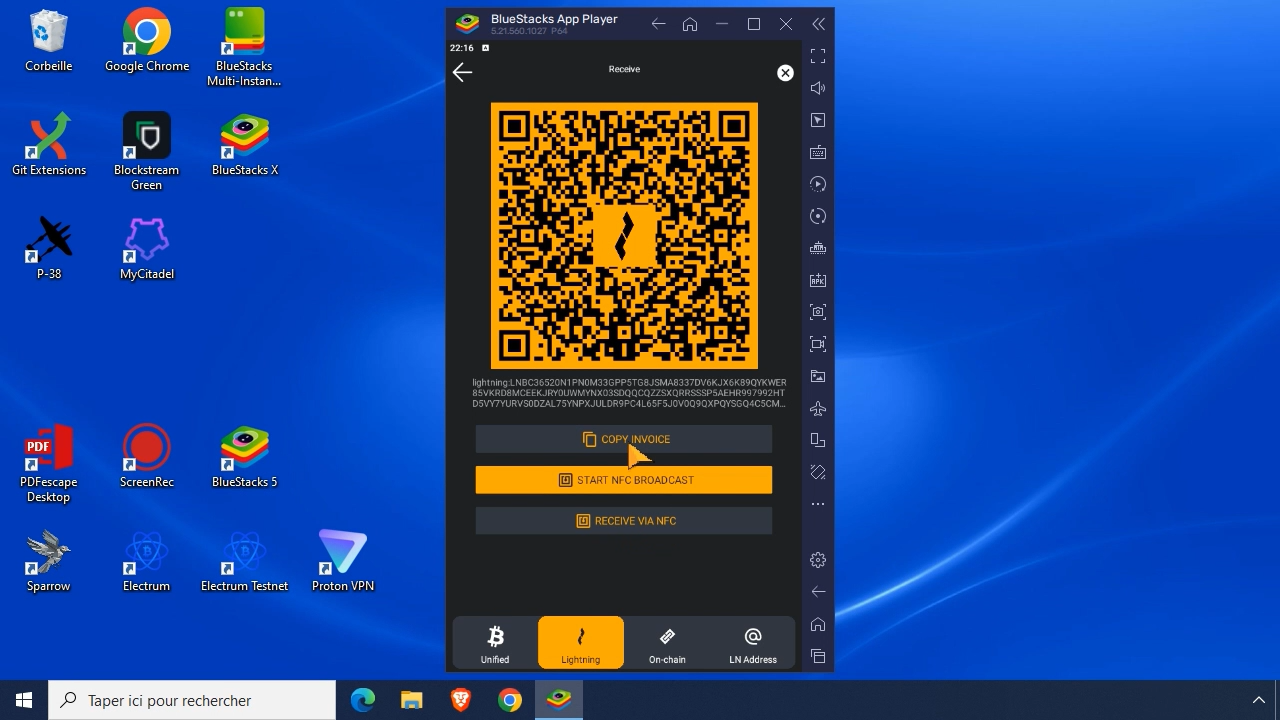This screenshot has height=720, width=1280.
Task: Enter fullscreen with the top sidebar icon
Action: coord(818,56)
